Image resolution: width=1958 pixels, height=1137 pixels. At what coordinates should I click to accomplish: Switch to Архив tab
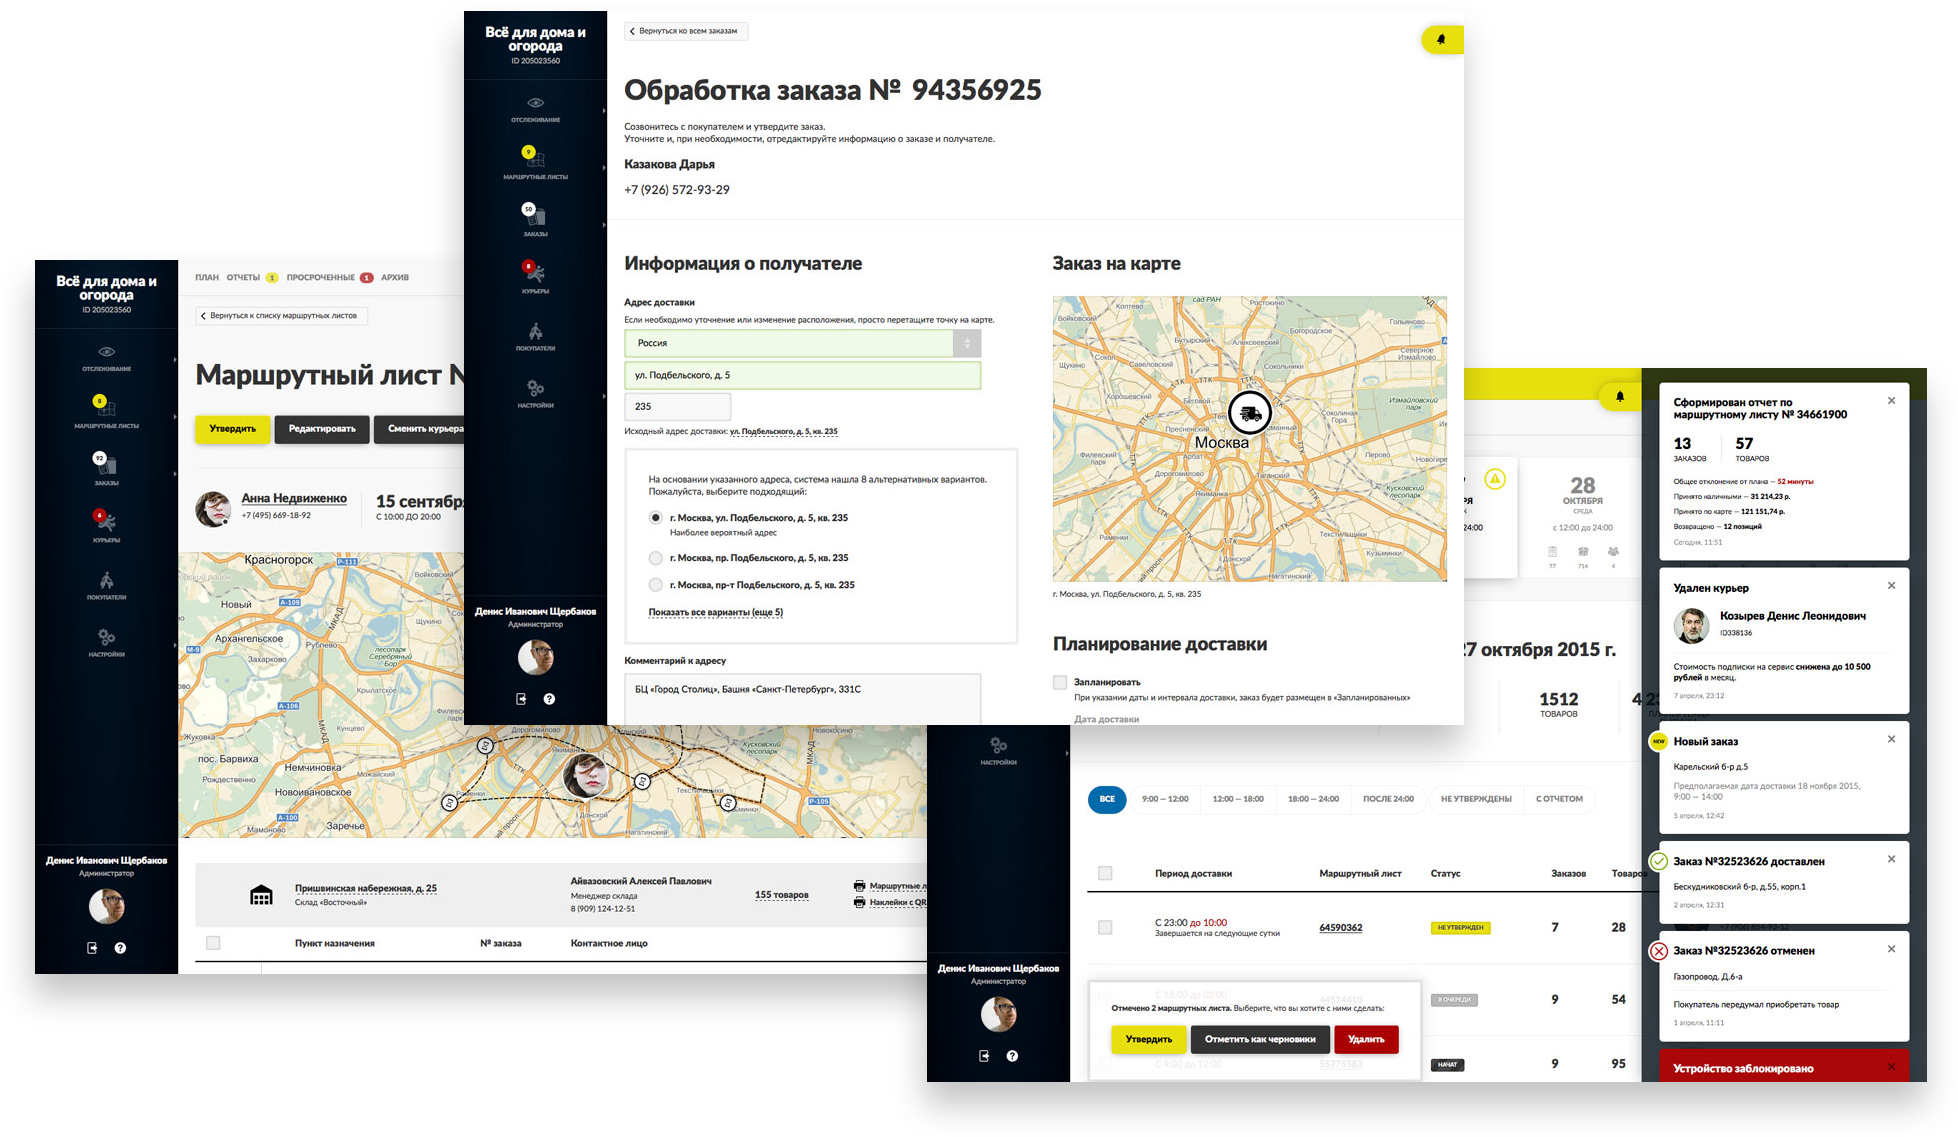click(395, 278)
